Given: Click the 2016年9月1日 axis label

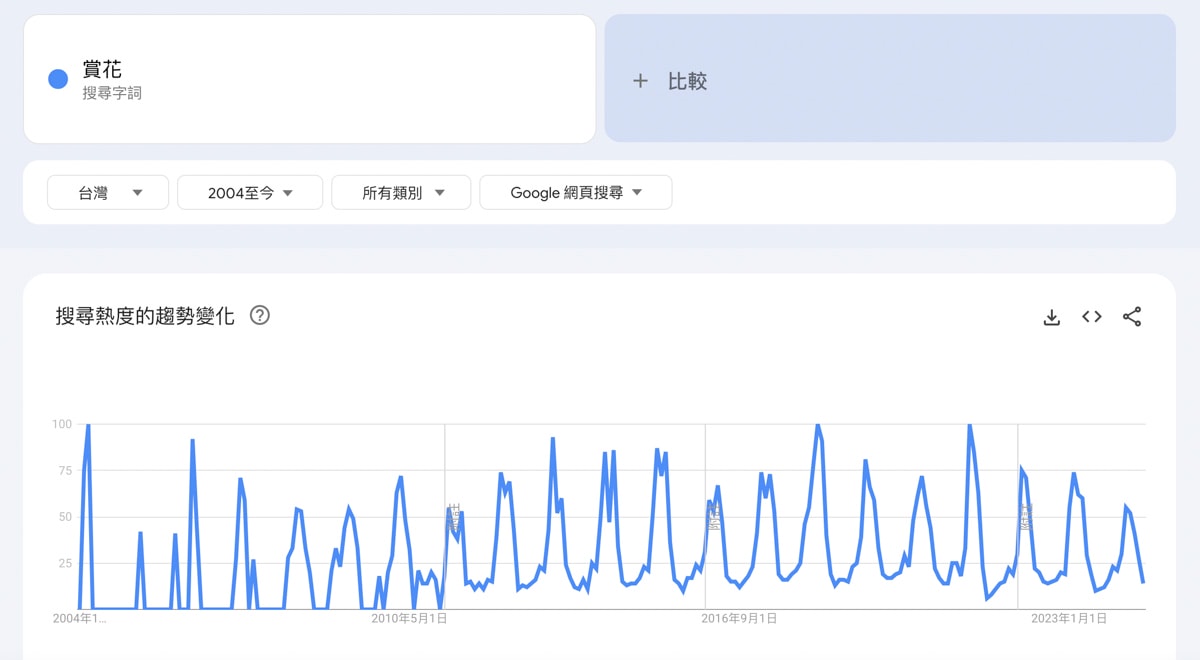Looking at the screenshot, I should coord(739,619).
